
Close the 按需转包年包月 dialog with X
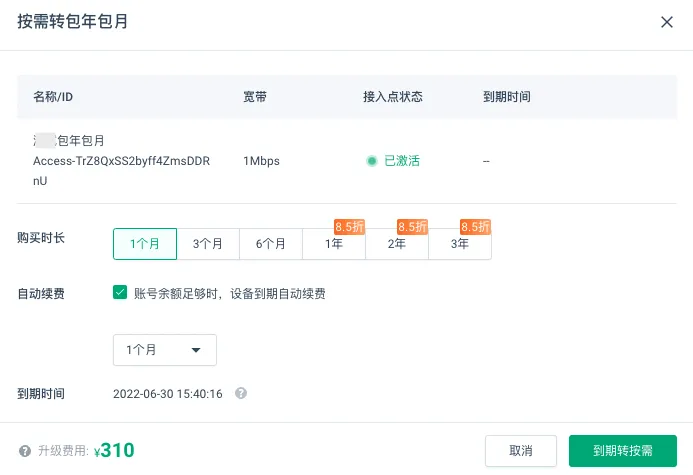(x=666, y=22)
